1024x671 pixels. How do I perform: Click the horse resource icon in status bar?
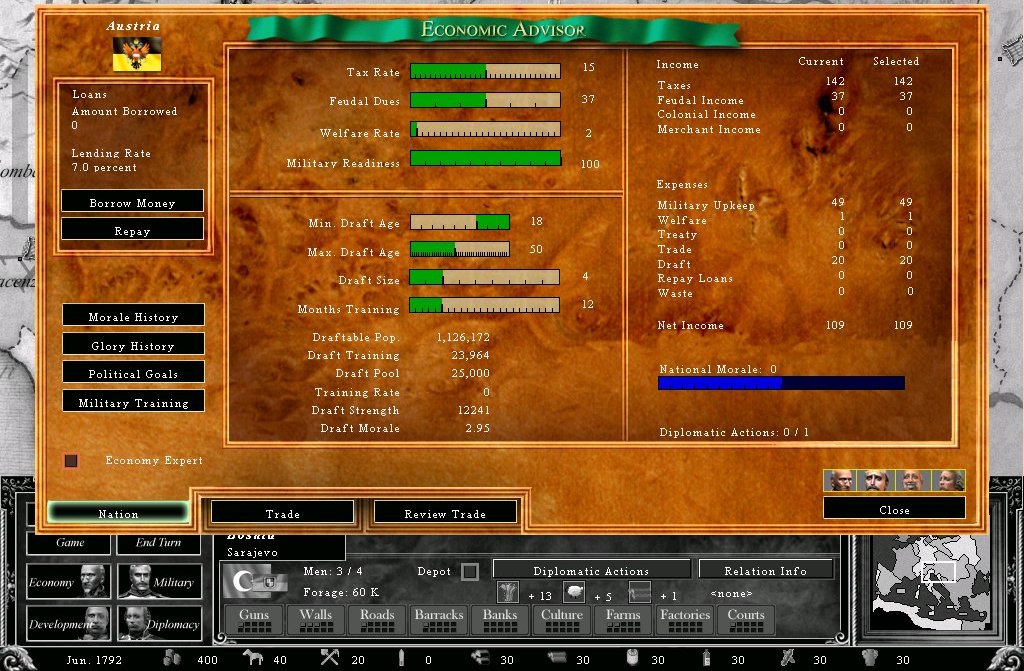point(255,657)
